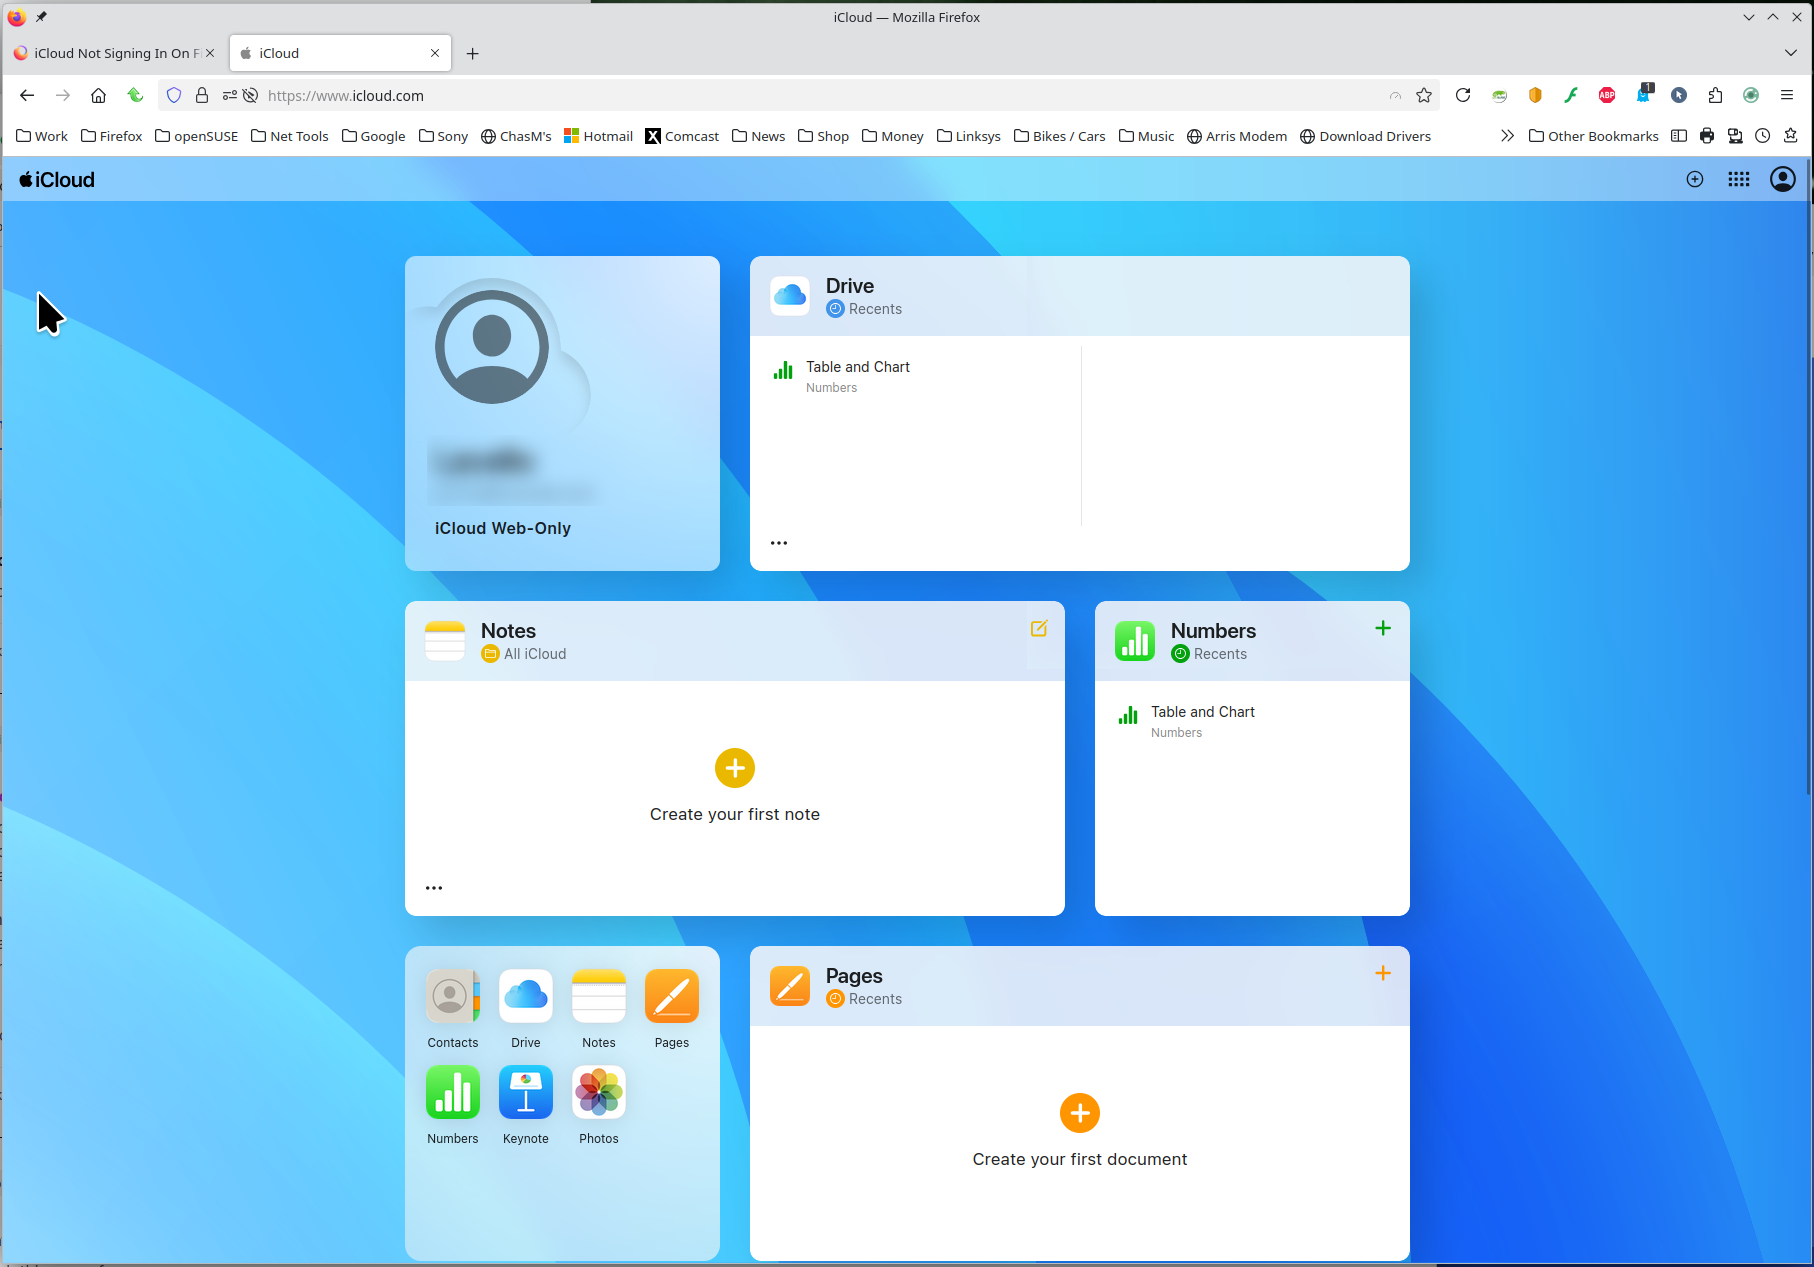Screen dimensions: 1814x1267
Task: Open Notes tile header
Action: (735, 641)
